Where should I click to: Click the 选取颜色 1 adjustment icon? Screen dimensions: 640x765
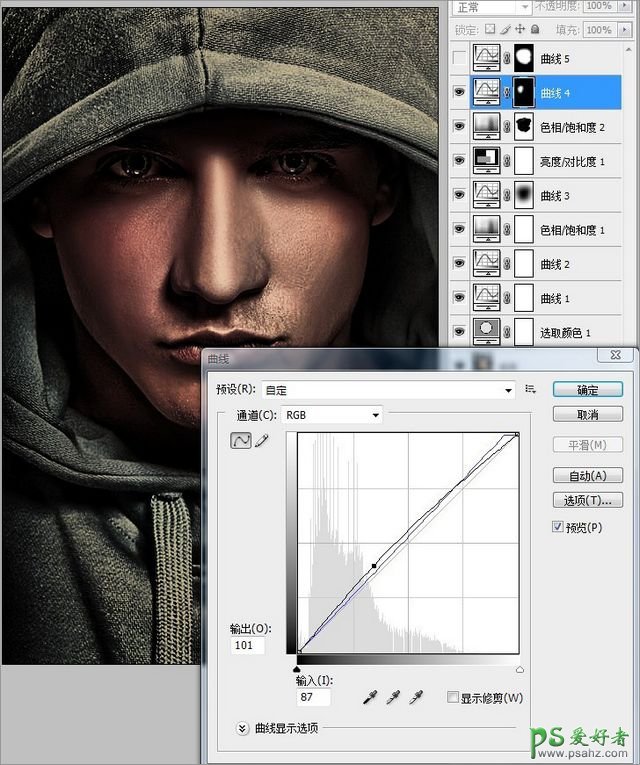pos(486,331)
